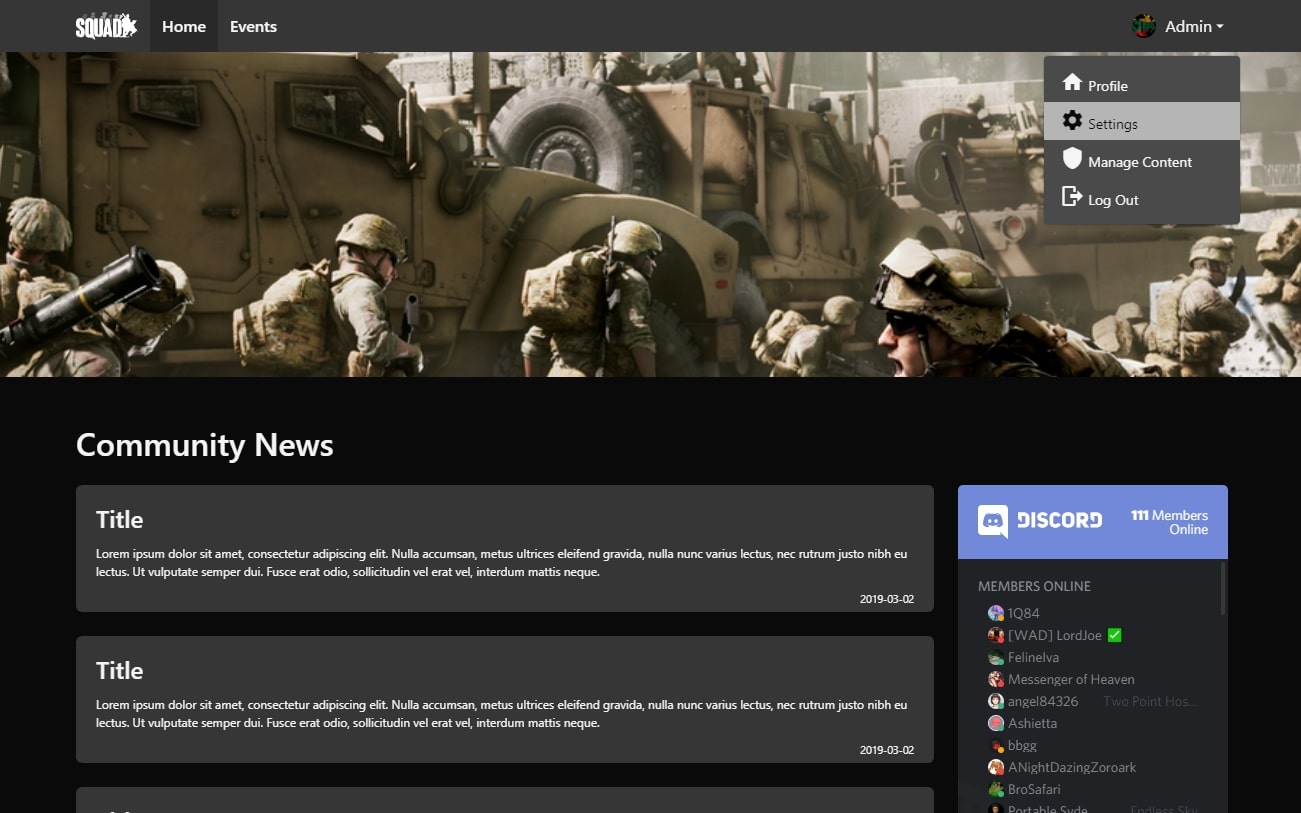Select the [WAD] LordJoe member name
The height and width of the screenshot is (813, 1301).
click(x=1055, y=635)
